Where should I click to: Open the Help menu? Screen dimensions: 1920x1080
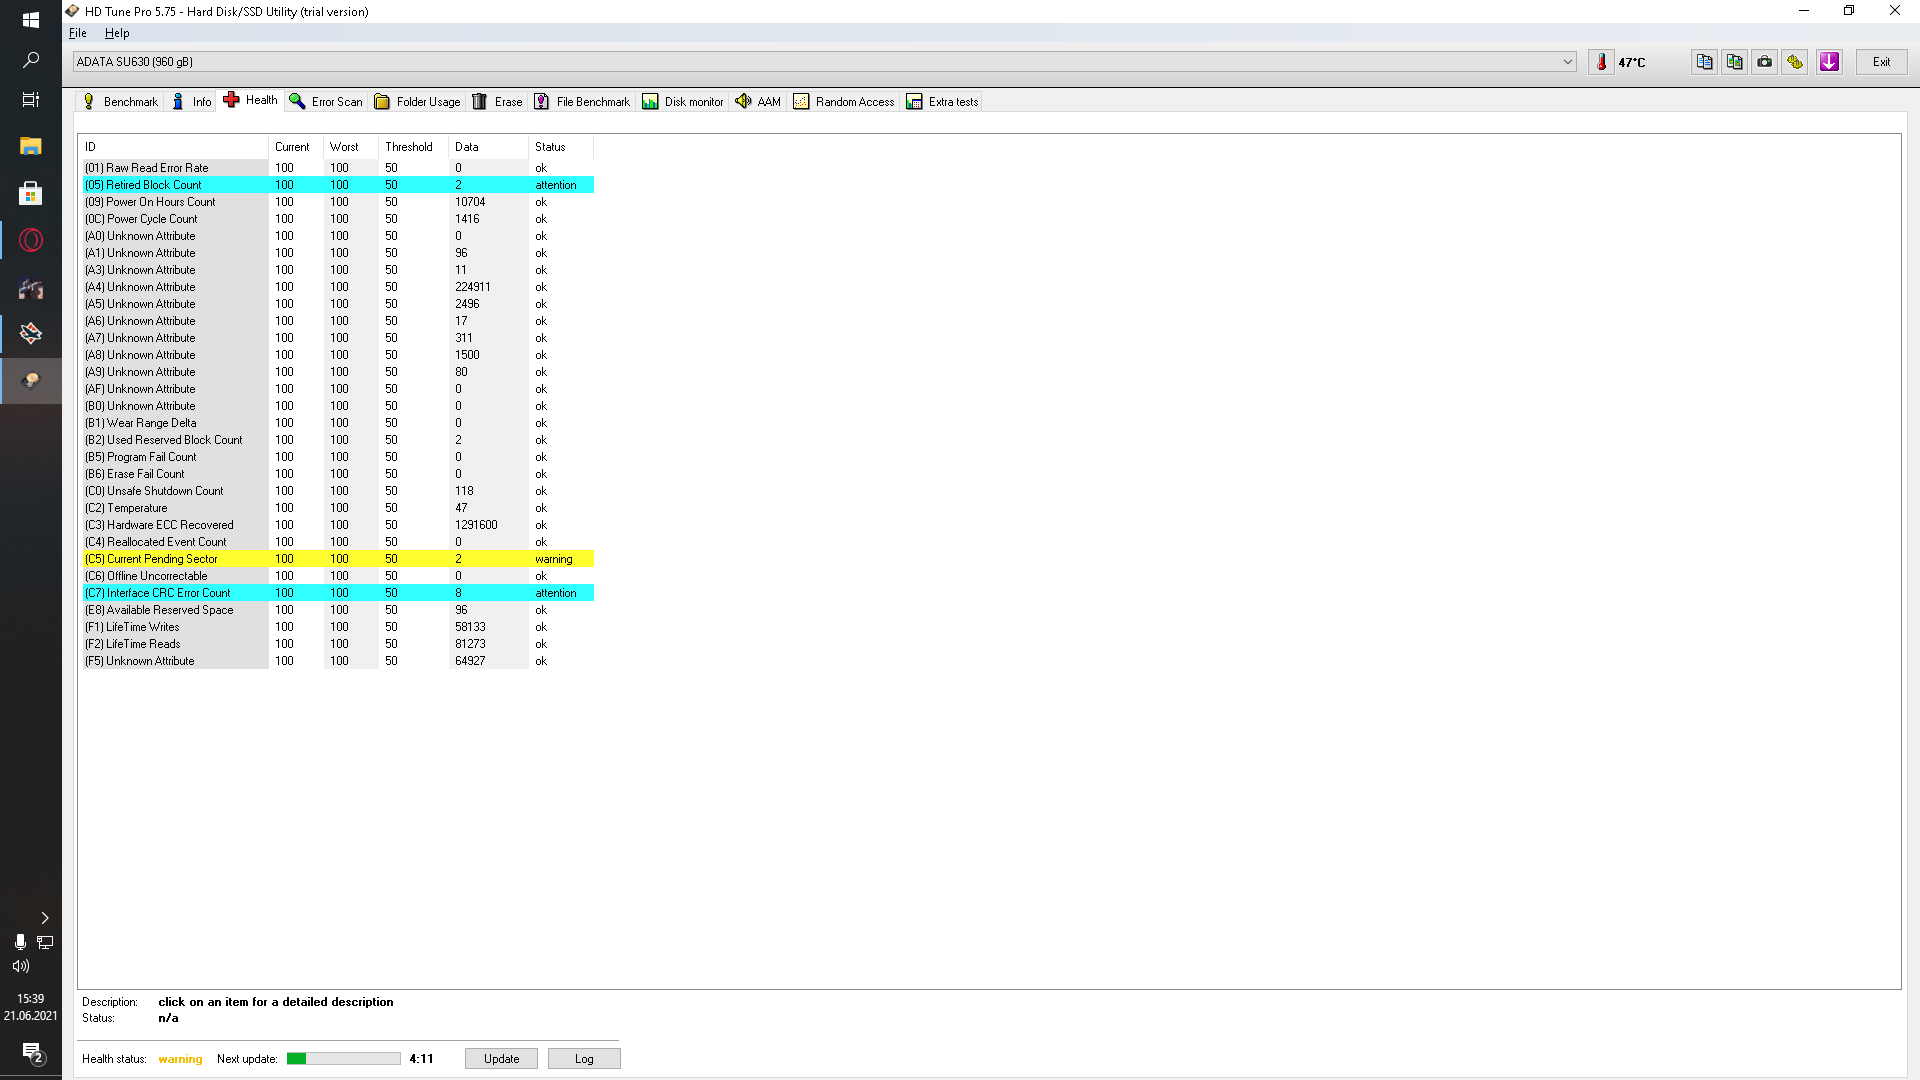117,33
